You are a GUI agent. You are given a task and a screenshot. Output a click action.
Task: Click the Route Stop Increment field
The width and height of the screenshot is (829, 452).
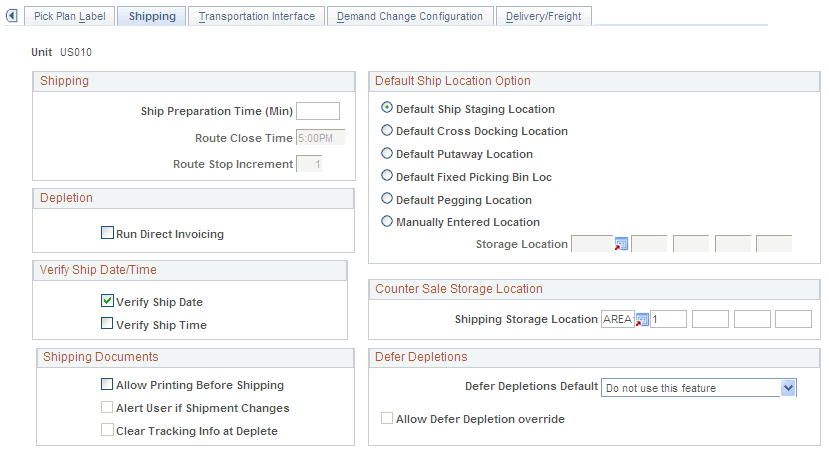(309, 164)
